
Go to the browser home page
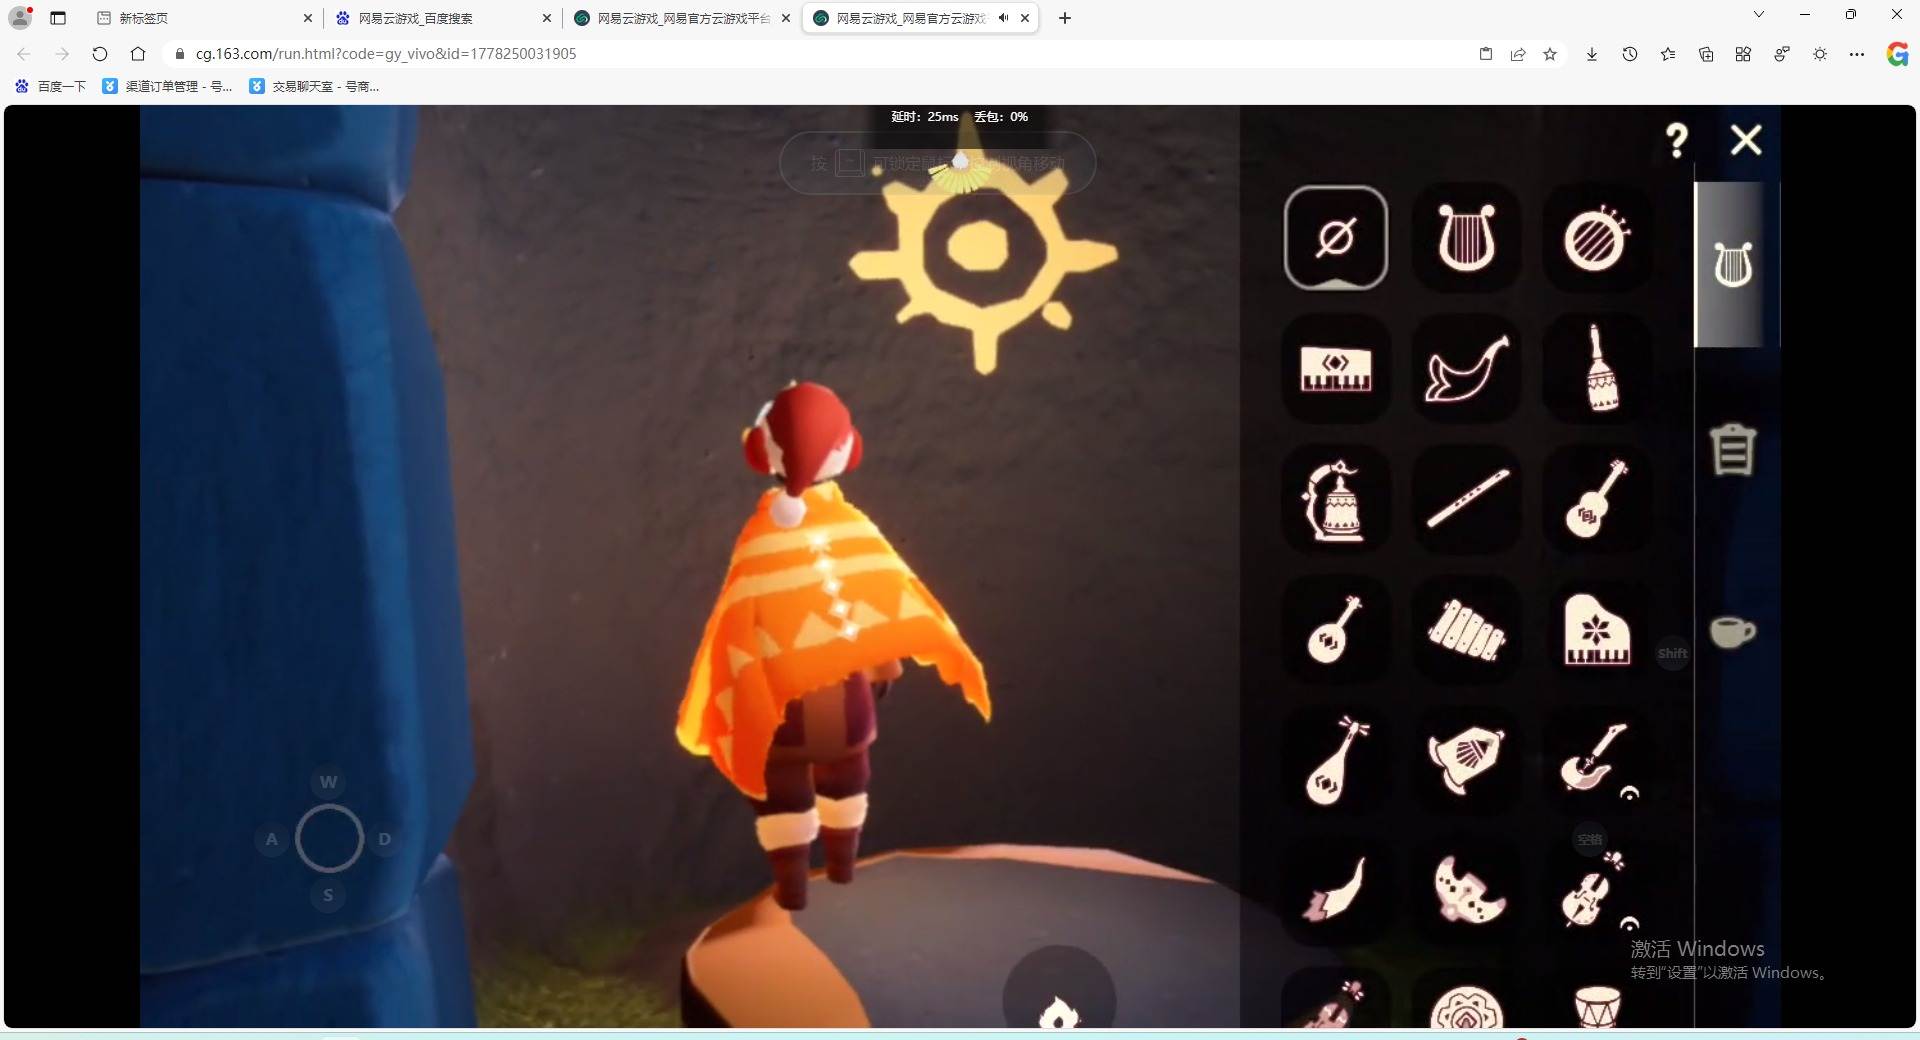(x=138, y=54)
